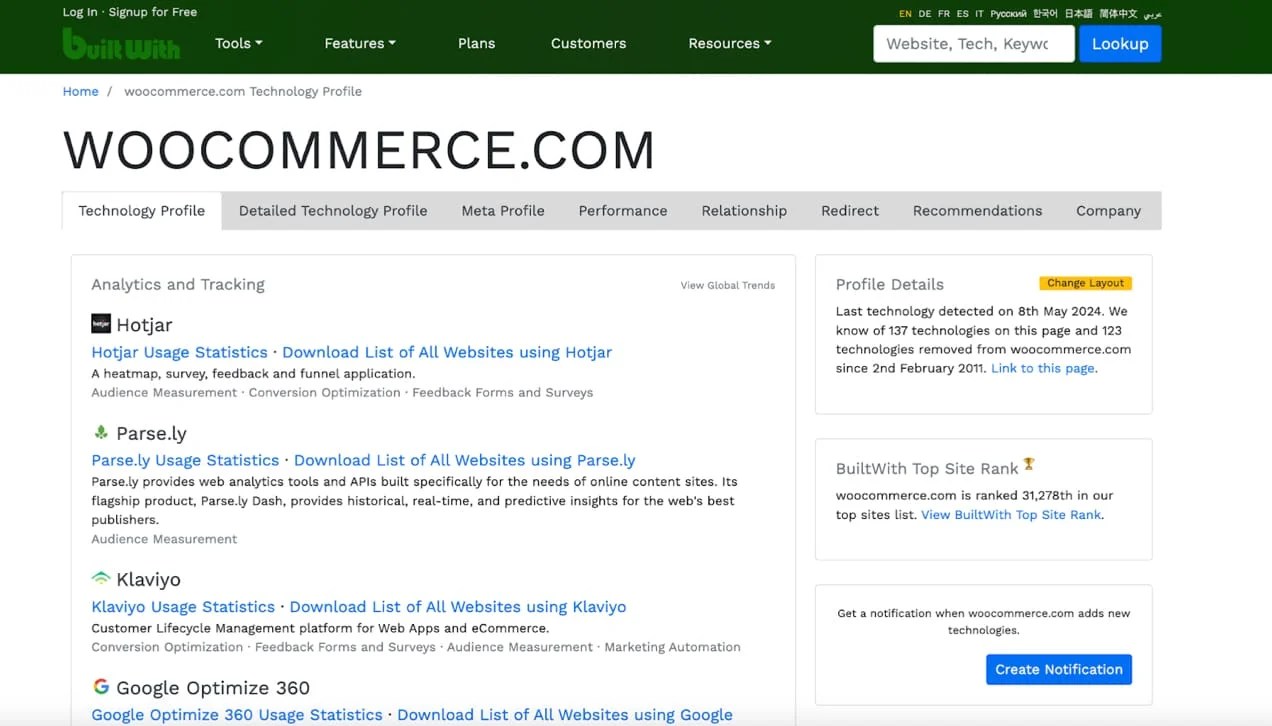1272x726 pixels.
Task: Switch language to 日本語
Action: tap(1079, 14)
